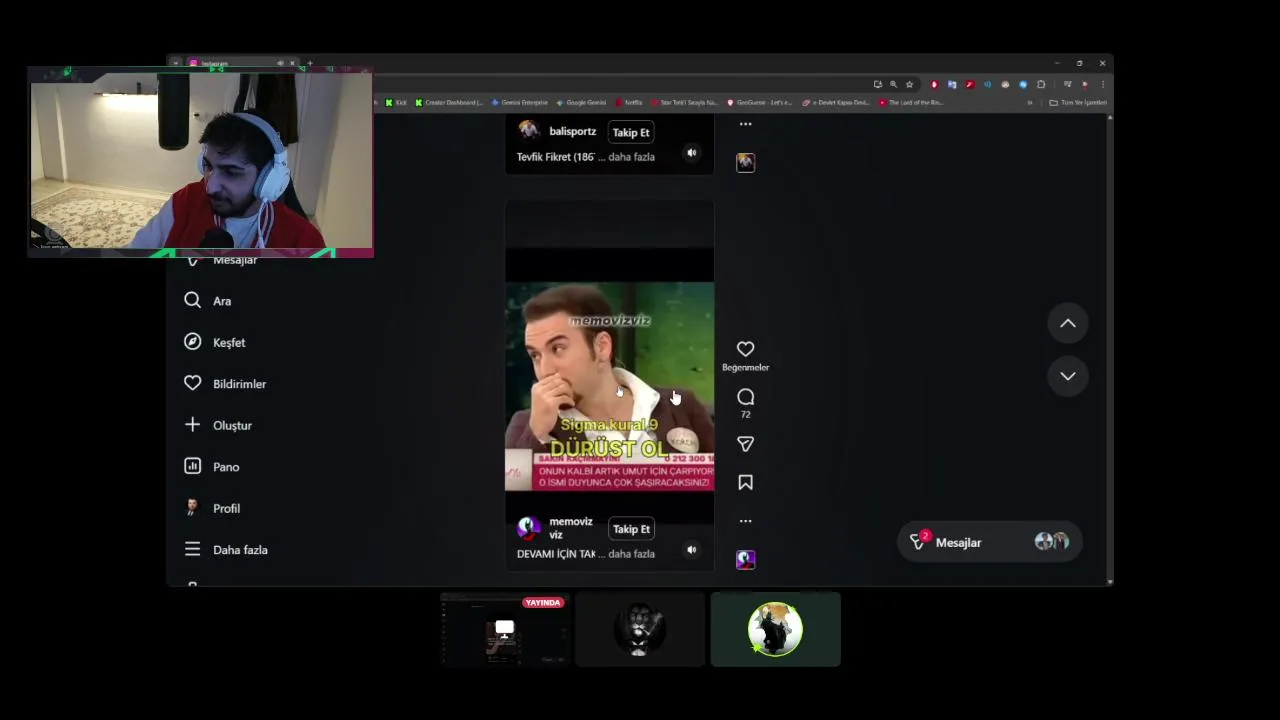Save the memoviz reel with bookmark
The image size is (1280, 720).
[x=745, y=483]
